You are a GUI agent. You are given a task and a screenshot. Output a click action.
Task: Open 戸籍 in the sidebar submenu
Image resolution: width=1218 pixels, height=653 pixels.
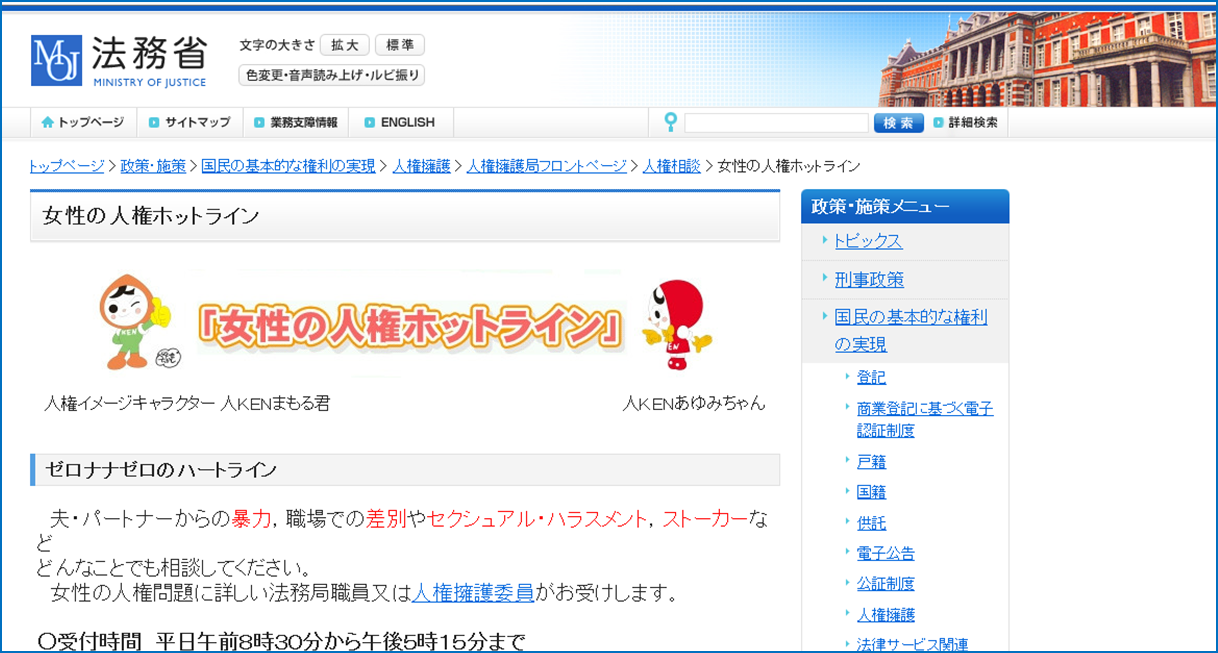(x=871, y=461)
